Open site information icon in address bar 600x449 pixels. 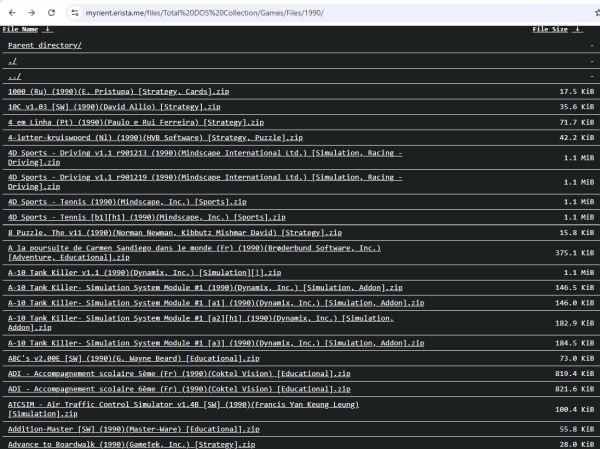point(75,12)
